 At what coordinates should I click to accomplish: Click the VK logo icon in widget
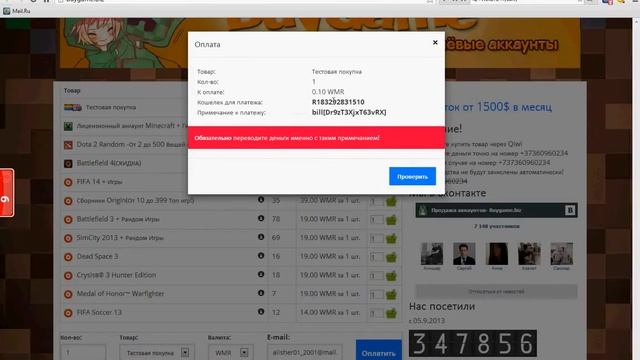(x=570, y=210)
